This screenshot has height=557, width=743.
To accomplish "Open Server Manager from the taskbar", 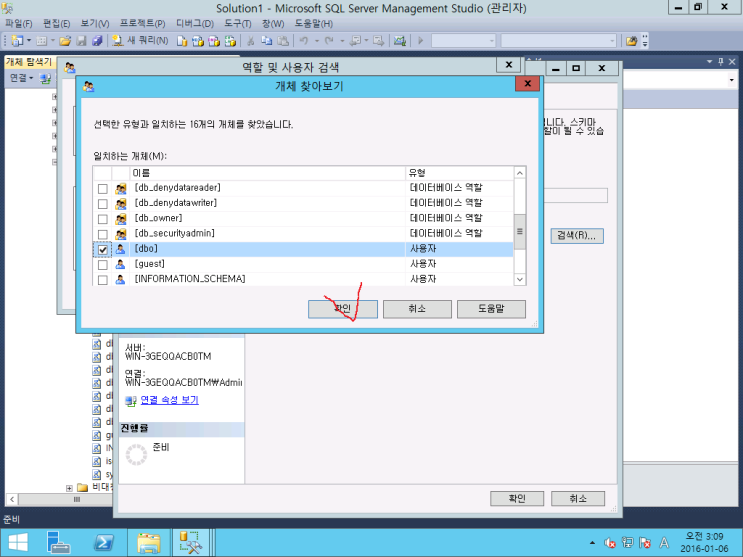I will tap(58, 542).
